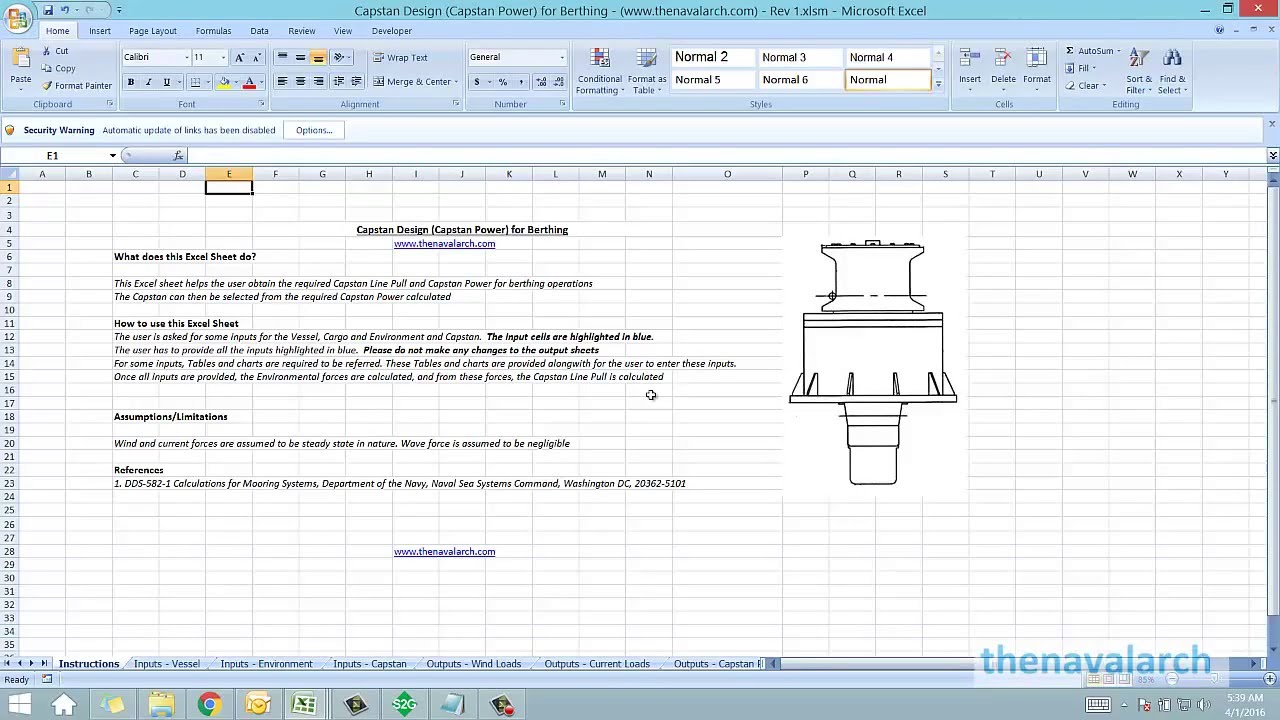Open the Page Layout ribbon tab

(x=152, y=31)
